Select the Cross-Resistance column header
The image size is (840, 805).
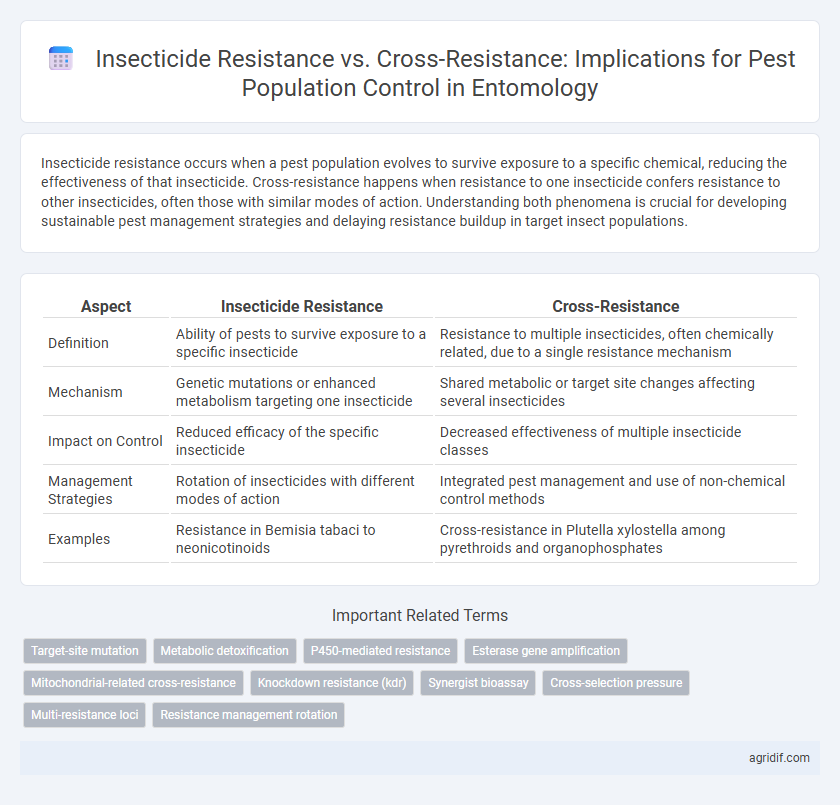click(x=616, y=306)
